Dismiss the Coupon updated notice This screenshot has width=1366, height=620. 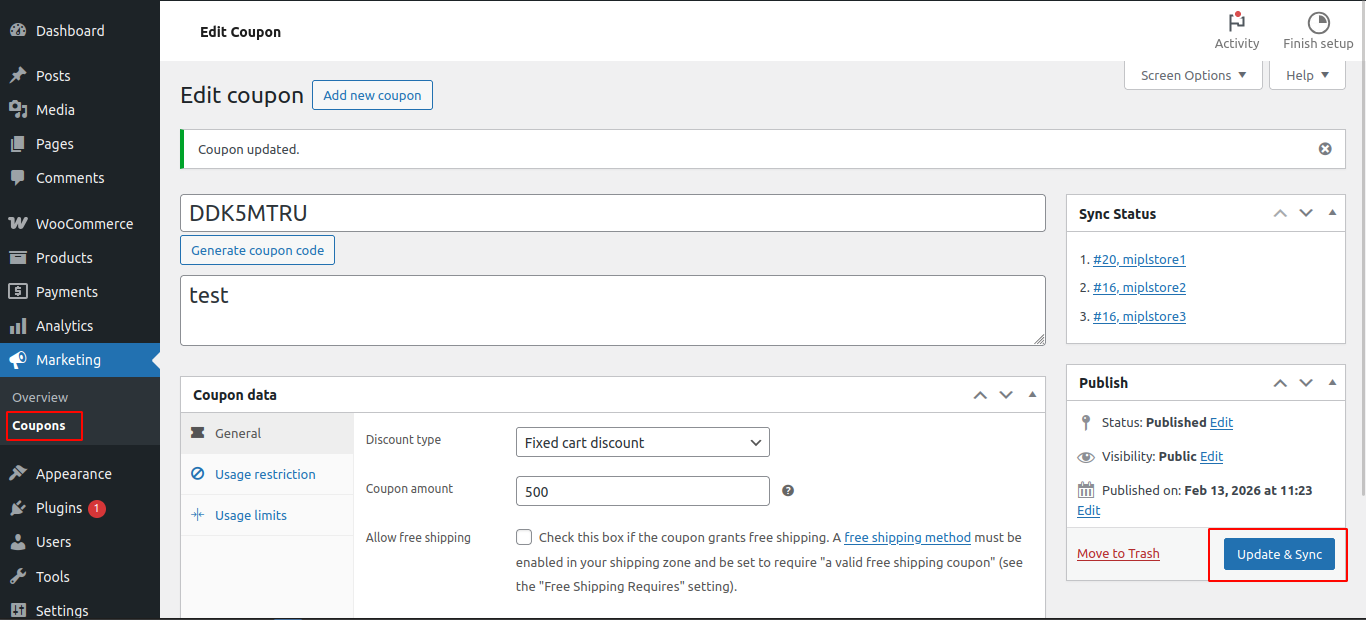(1325, 149)
